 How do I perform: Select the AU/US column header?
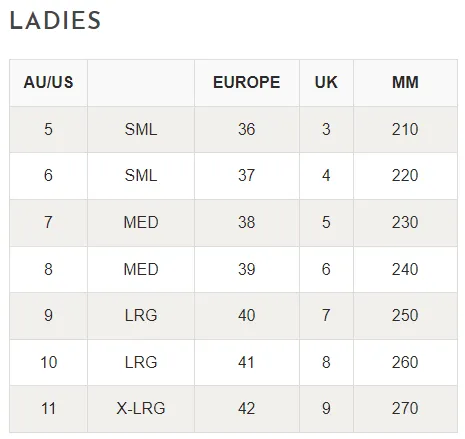(48, 83)
